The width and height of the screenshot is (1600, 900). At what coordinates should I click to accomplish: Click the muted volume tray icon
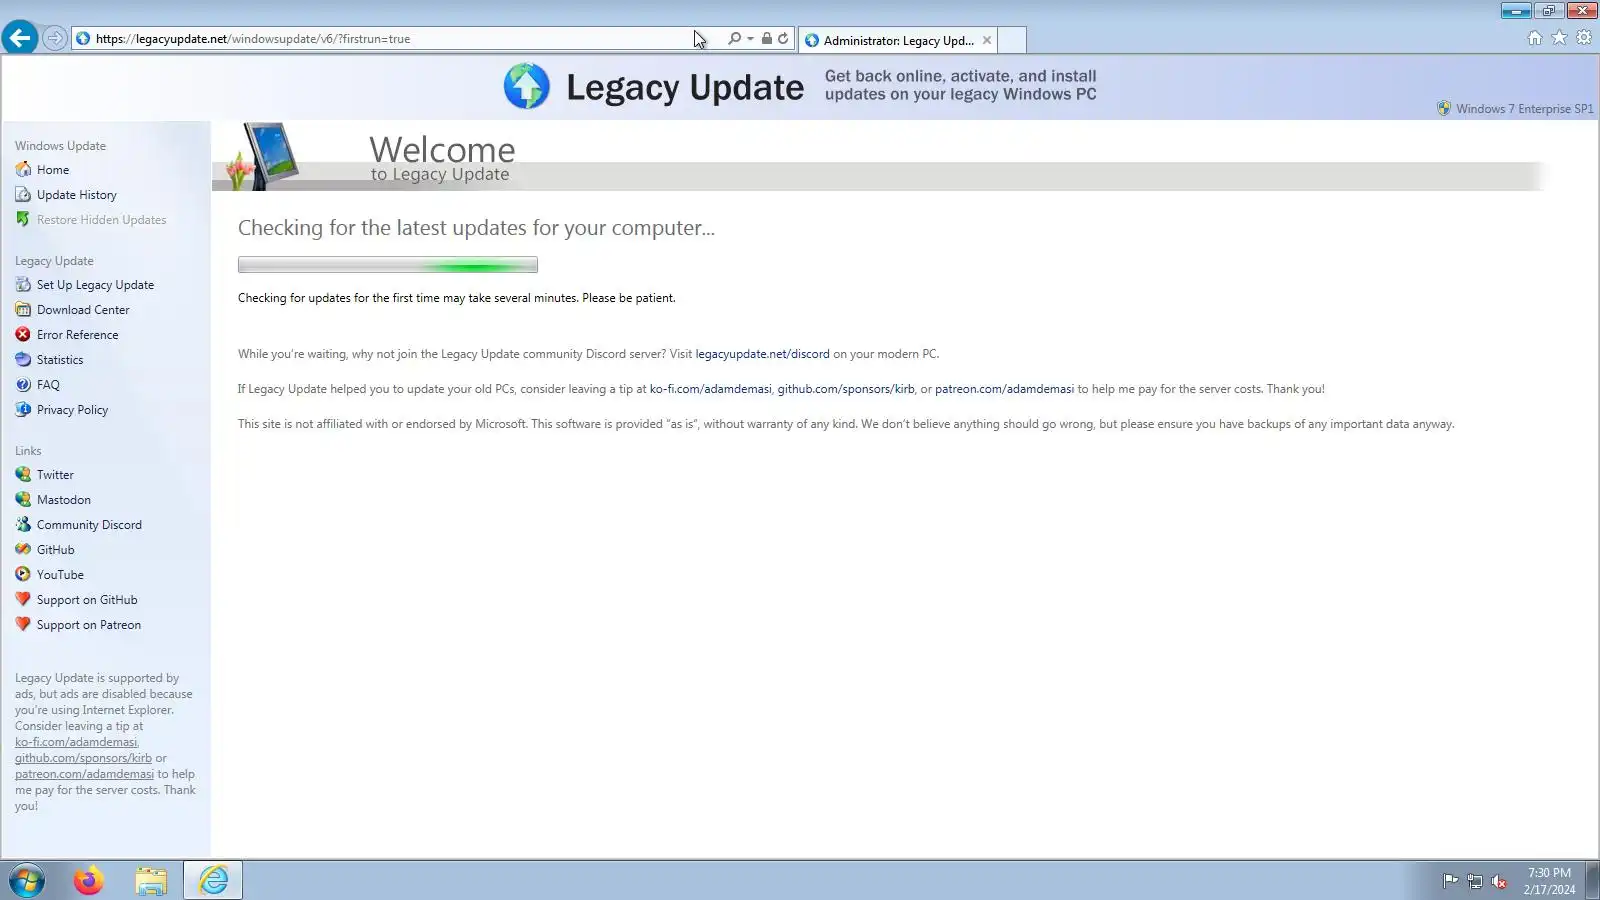(1499, 881)
